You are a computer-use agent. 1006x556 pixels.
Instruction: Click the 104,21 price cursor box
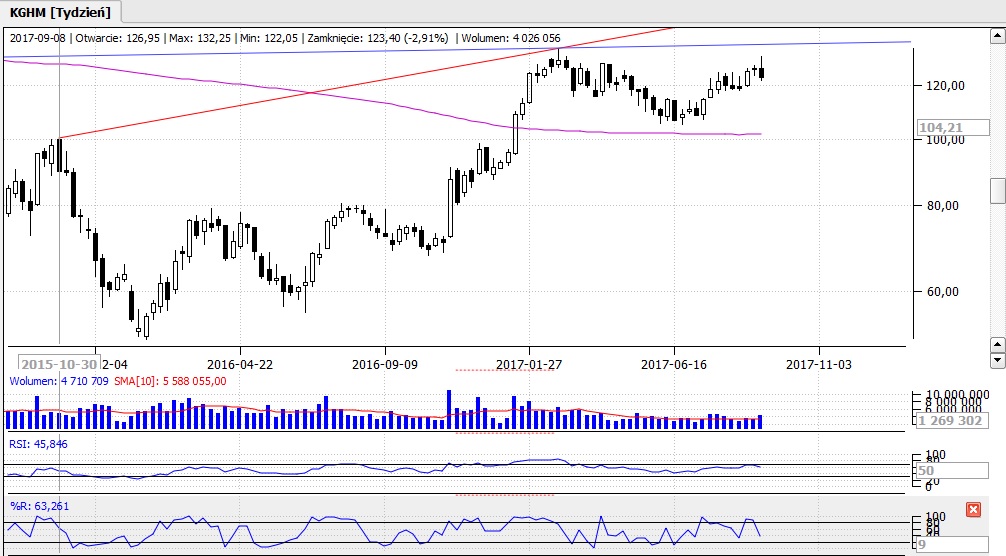[942, 128]
